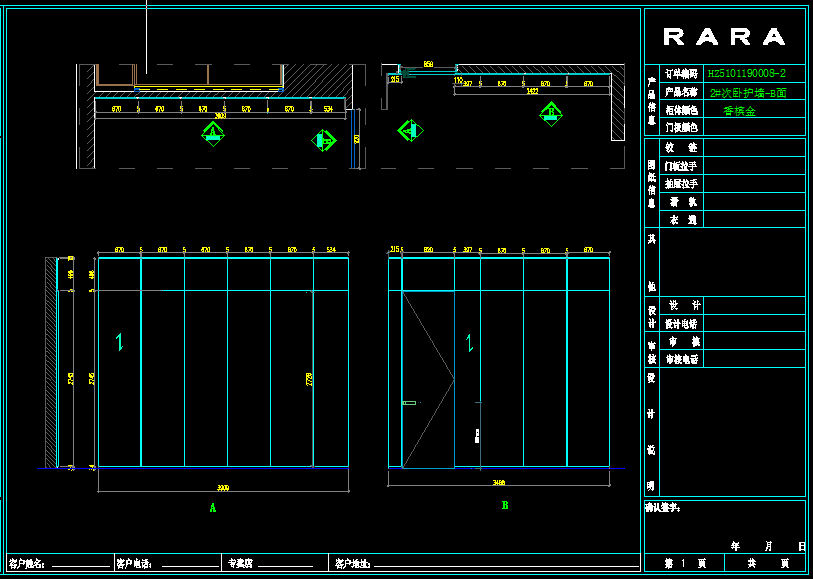Select the 3900 overall dimension under elevation A
The width and height of the screenshot is (813, 579).
[x=221, y=487]
